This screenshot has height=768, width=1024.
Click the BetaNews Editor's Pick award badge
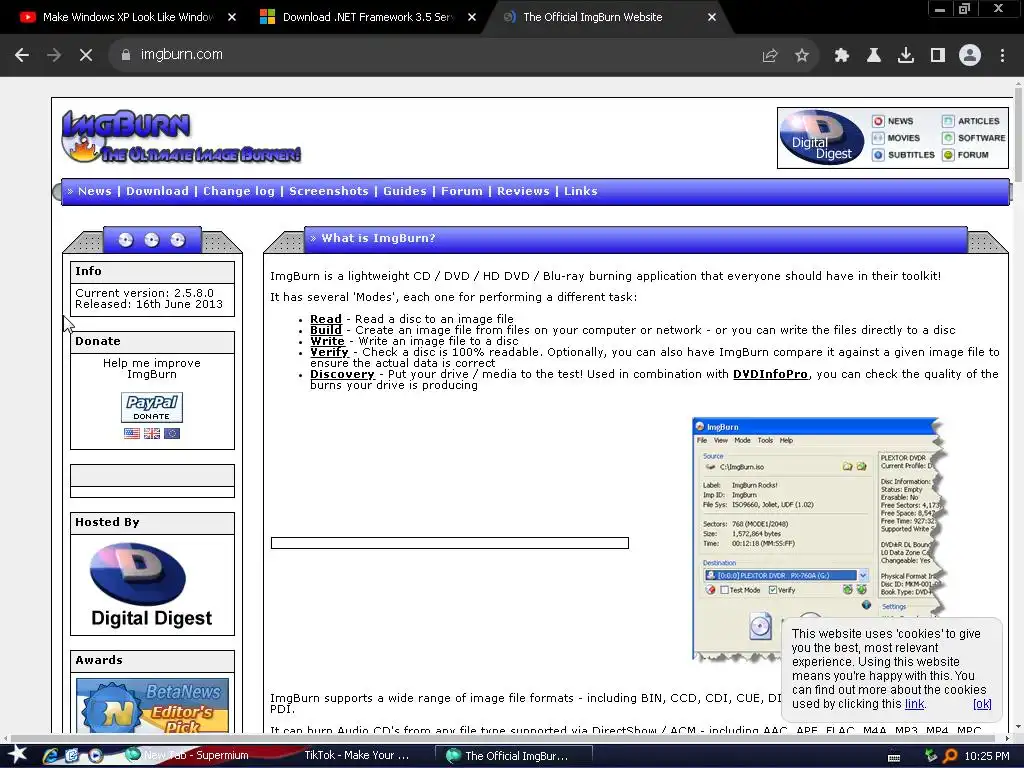pos(152,705)
